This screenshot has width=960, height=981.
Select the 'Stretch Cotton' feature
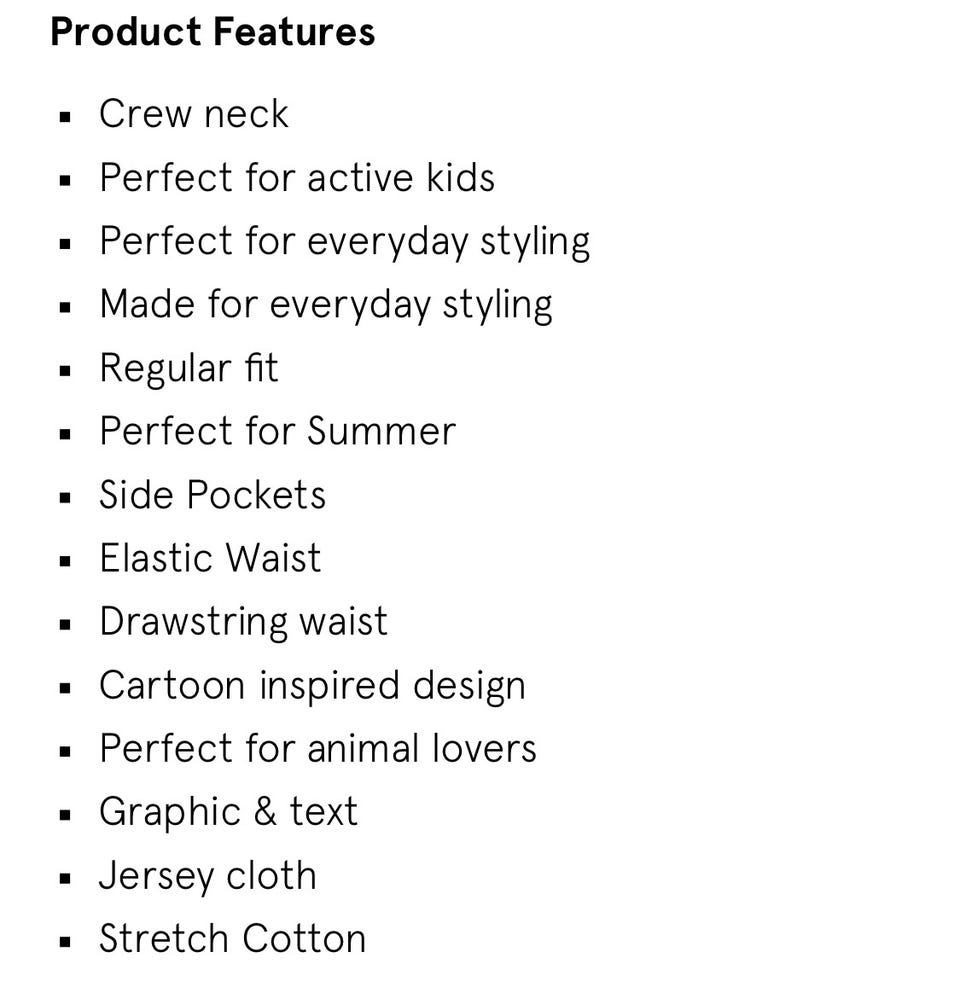pos(232,938)
